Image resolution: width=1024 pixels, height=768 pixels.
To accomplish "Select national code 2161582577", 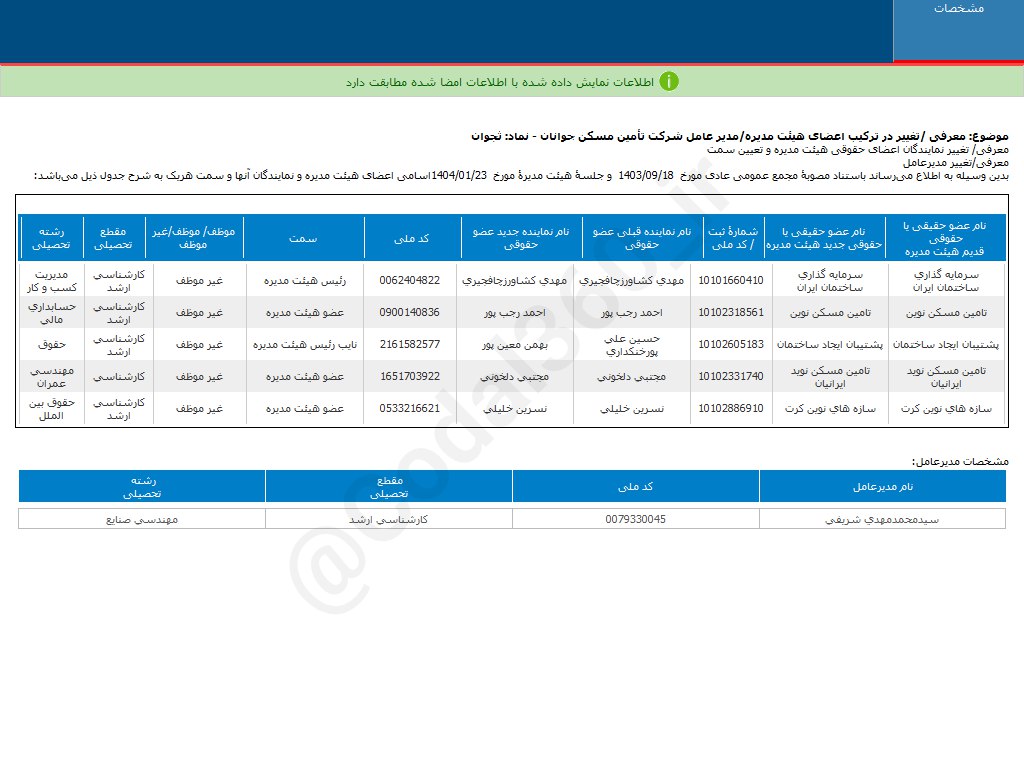I will pyautogui.click(x=409, y=344).
